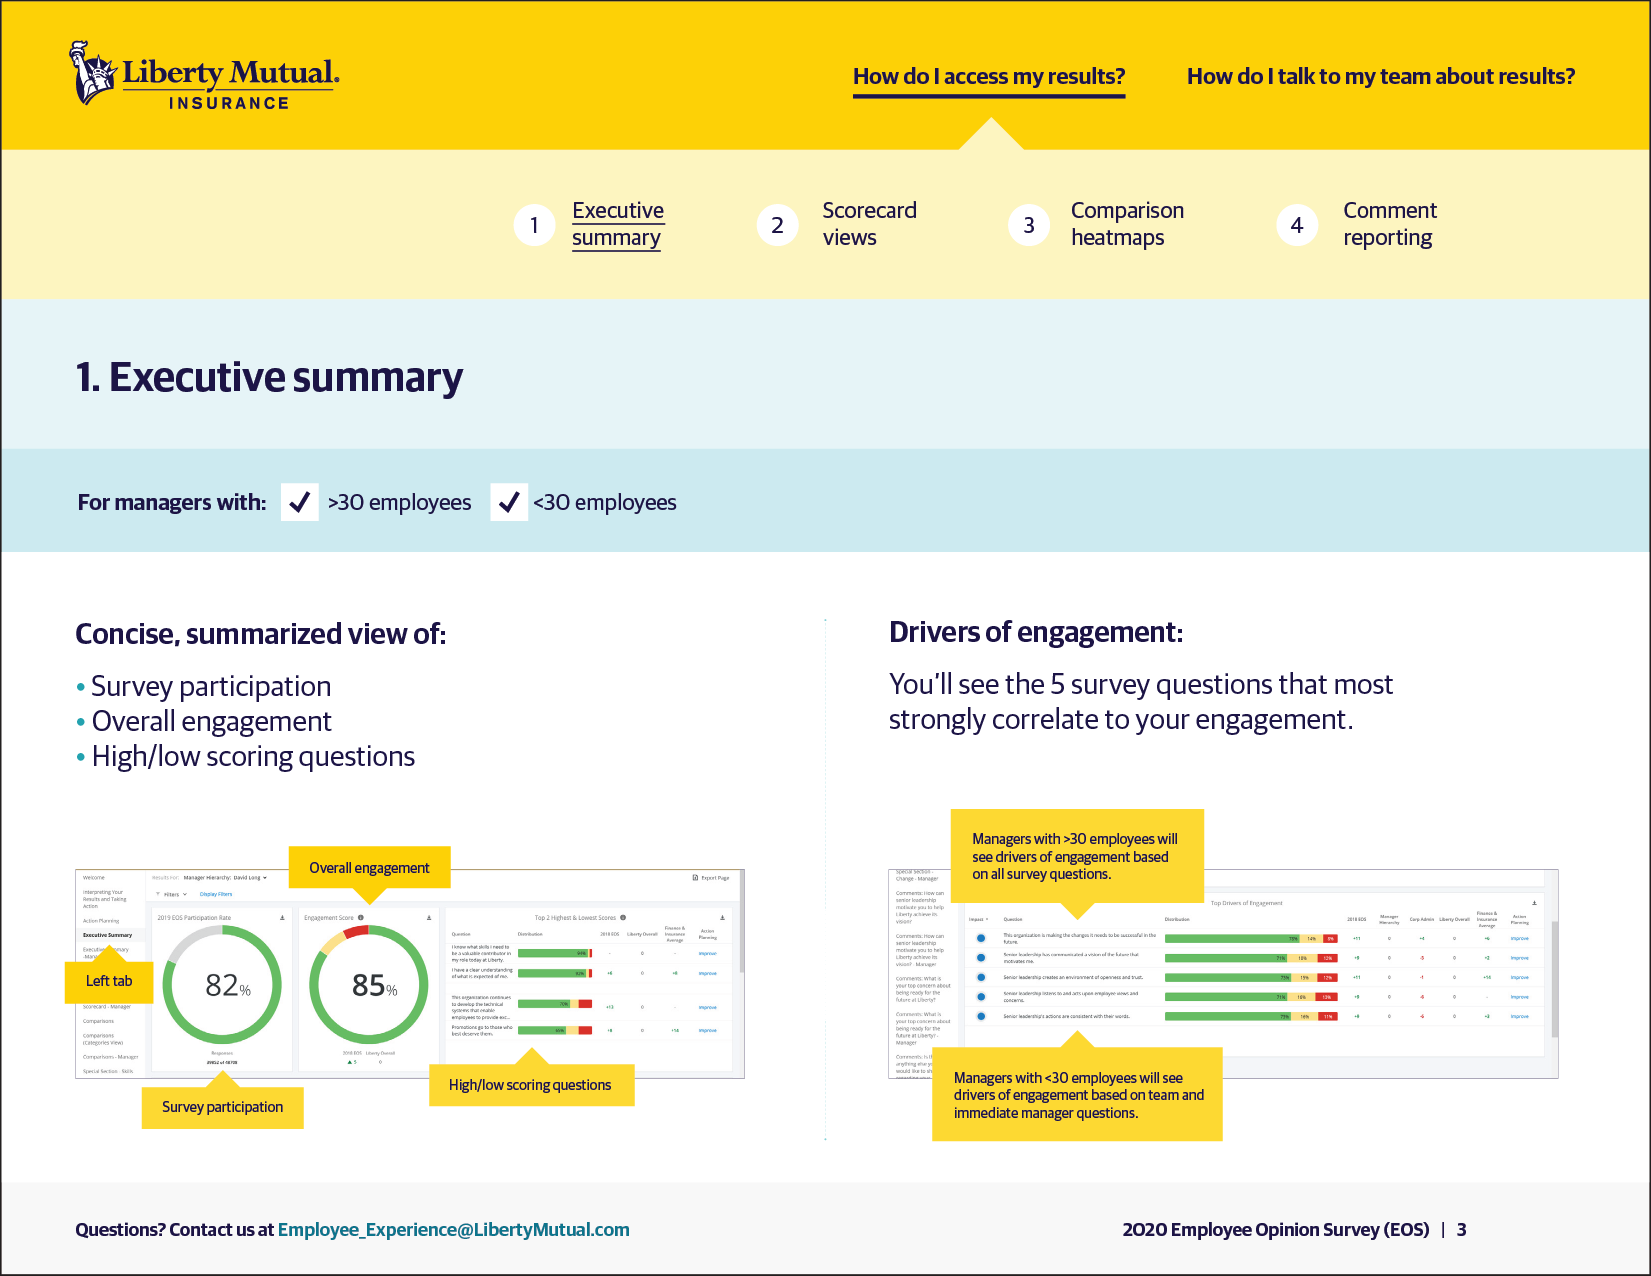Click the 'Managers with >30 employees' callout note
The image size is (1651, 1276).
tap(1077, 856)
